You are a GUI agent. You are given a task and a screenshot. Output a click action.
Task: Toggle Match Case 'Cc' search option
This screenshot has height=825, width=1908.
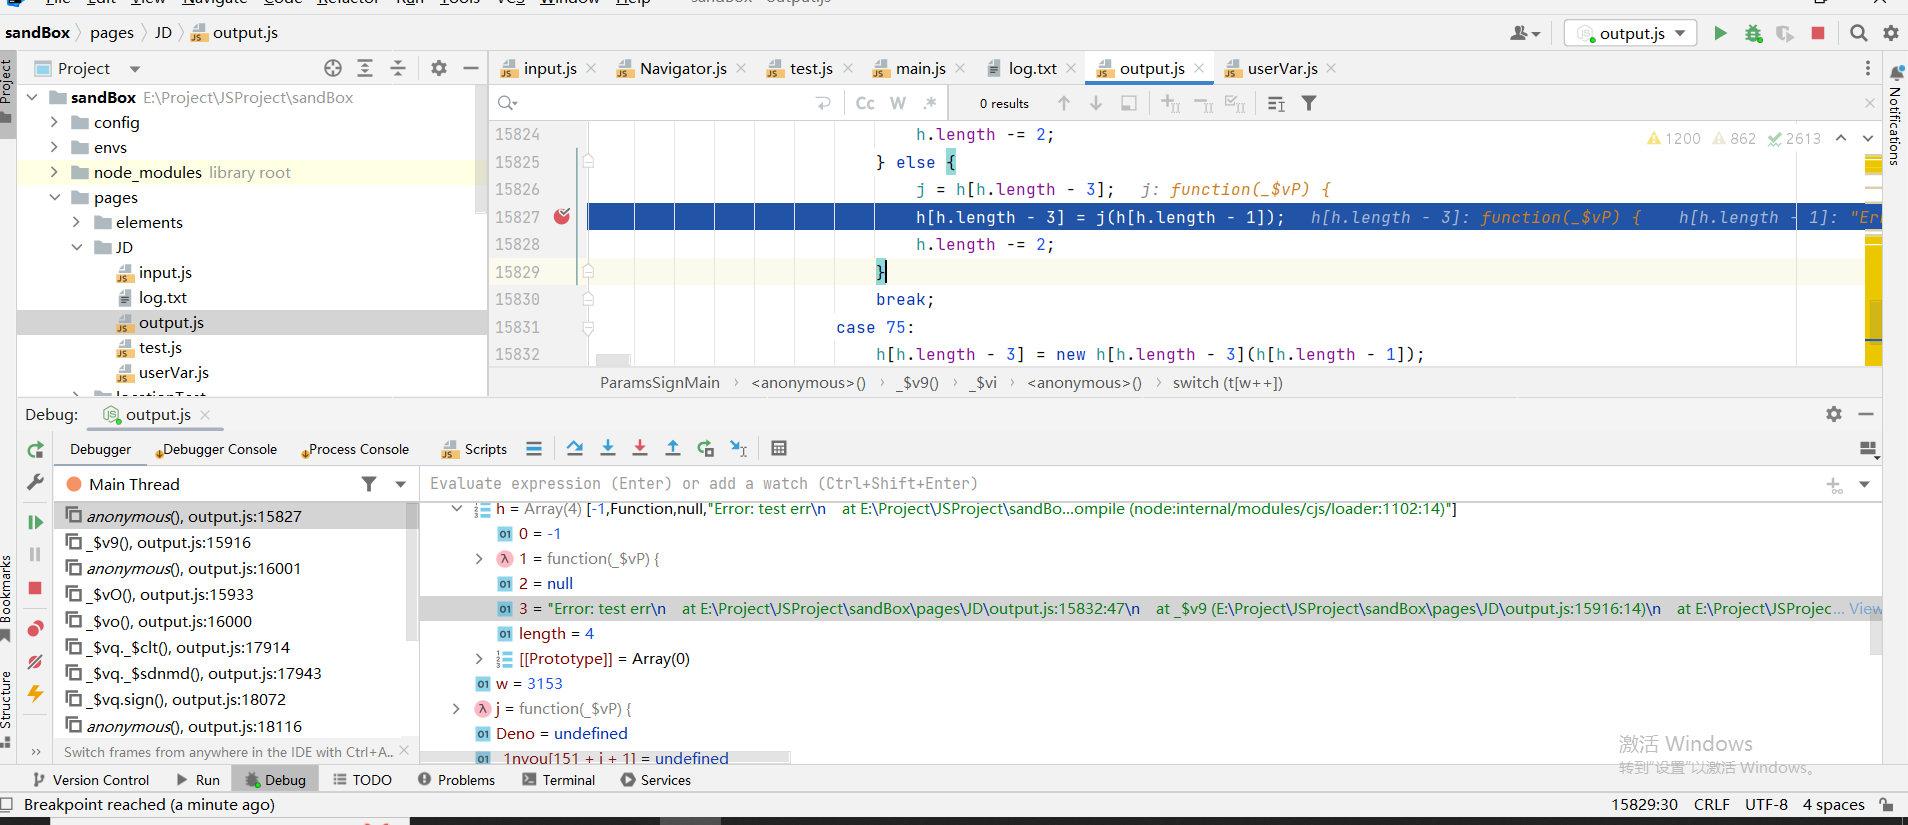(x=865, y=103)
